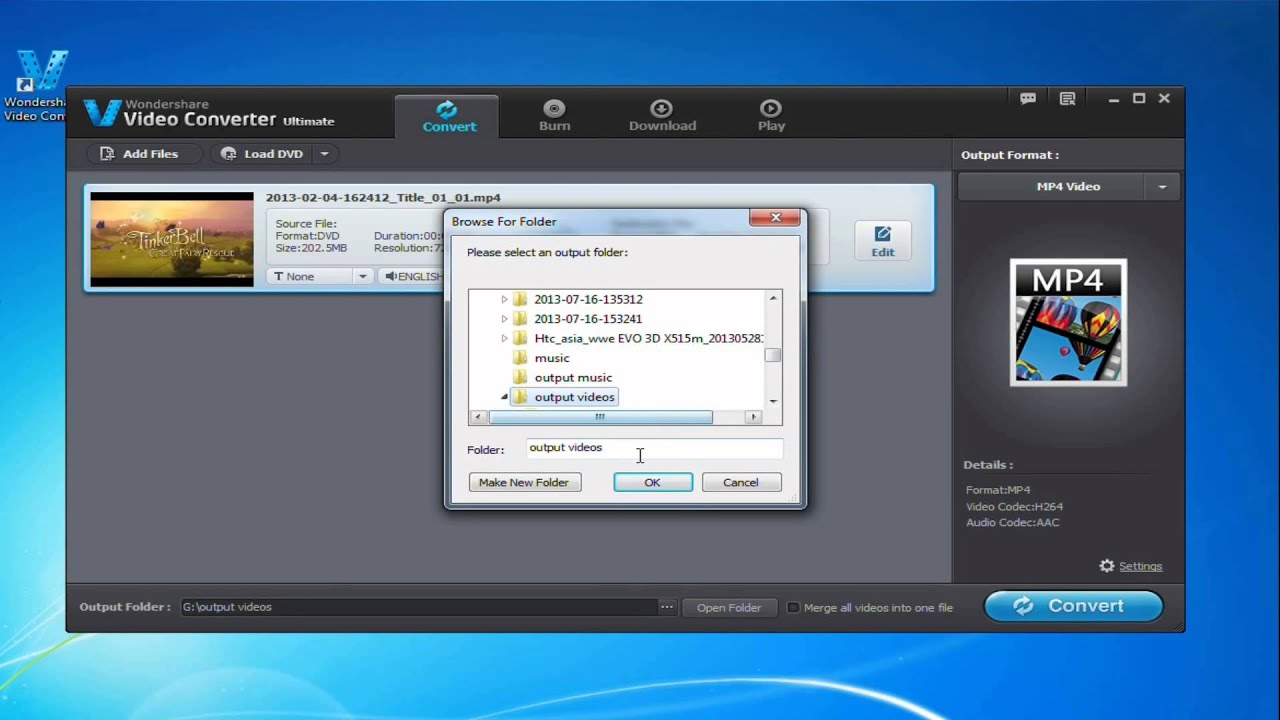This screenshot has width=1280, height=720.
Task: Expand the 2013-07-16-153241 folder arrow
Action: [x=504, y=319]
